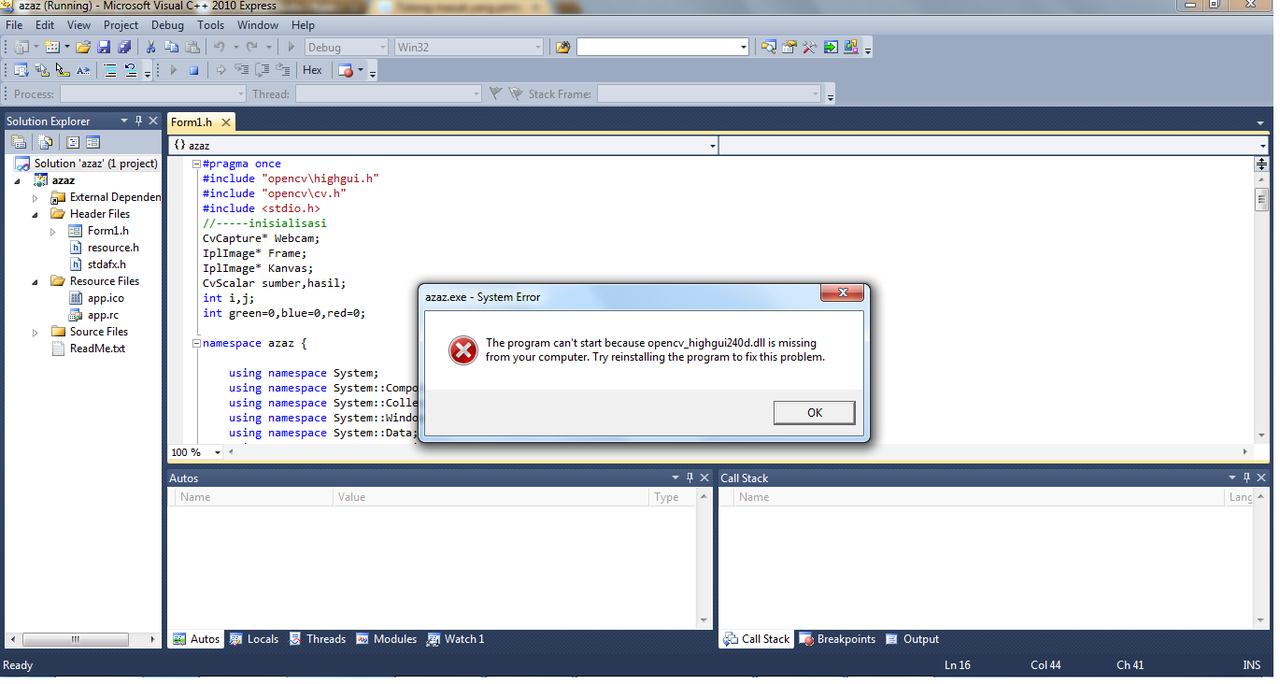Viewport: 1280px width, 684px height.
Task: Switch to the Modules tab
Action: coord(386,639)
